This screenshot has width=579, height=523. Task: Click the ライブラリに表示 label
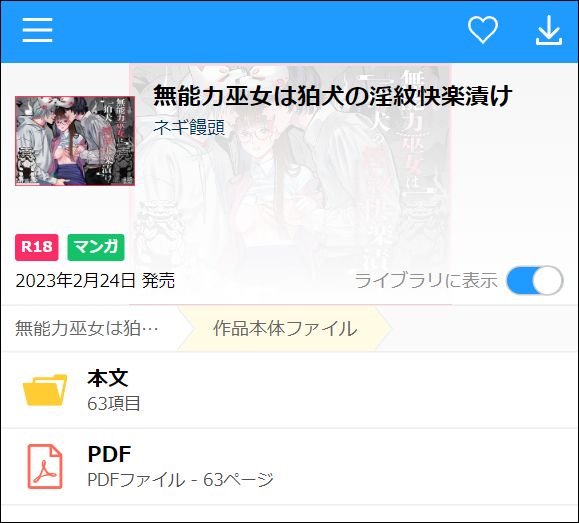[426, 281]
